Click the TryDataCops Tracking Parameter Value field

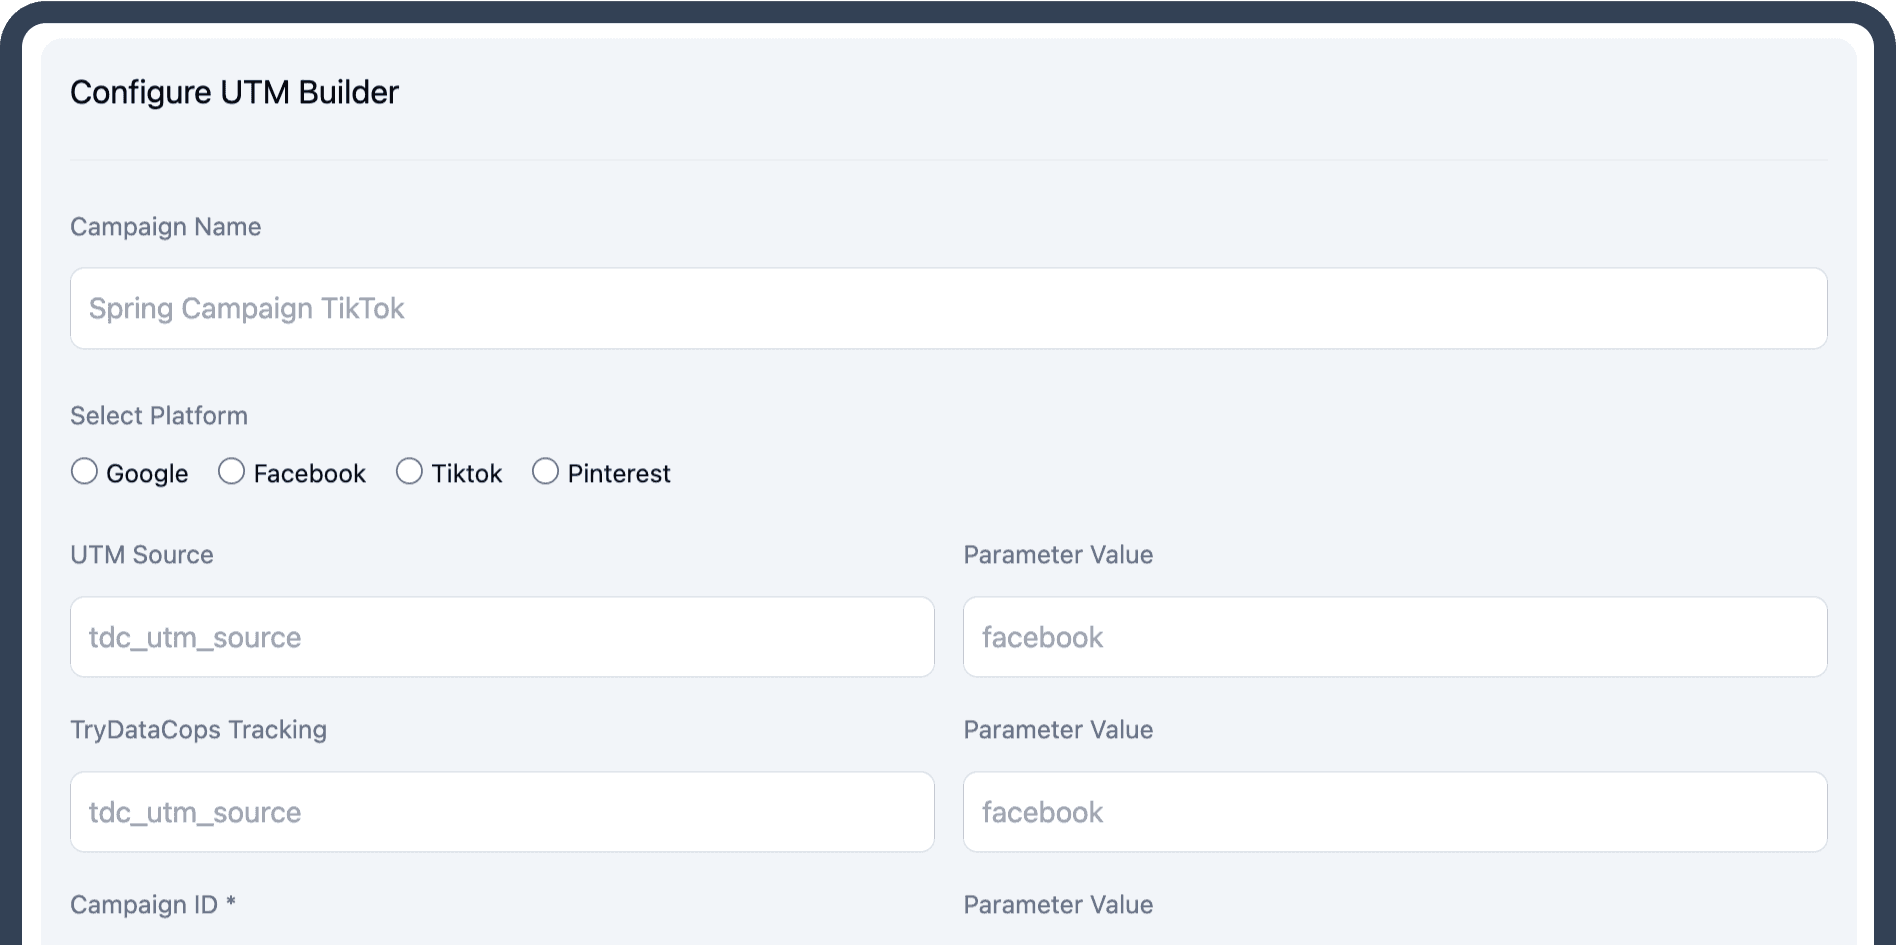pyautogui.click(x=1395, y=812)
